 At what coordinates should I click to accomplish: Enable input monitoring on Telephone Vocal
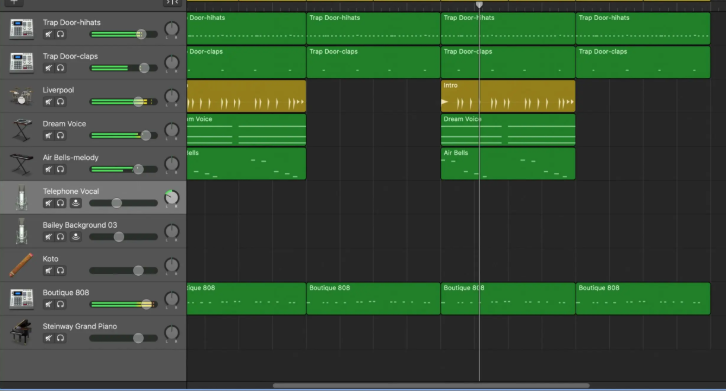click(x=75, y=203)
